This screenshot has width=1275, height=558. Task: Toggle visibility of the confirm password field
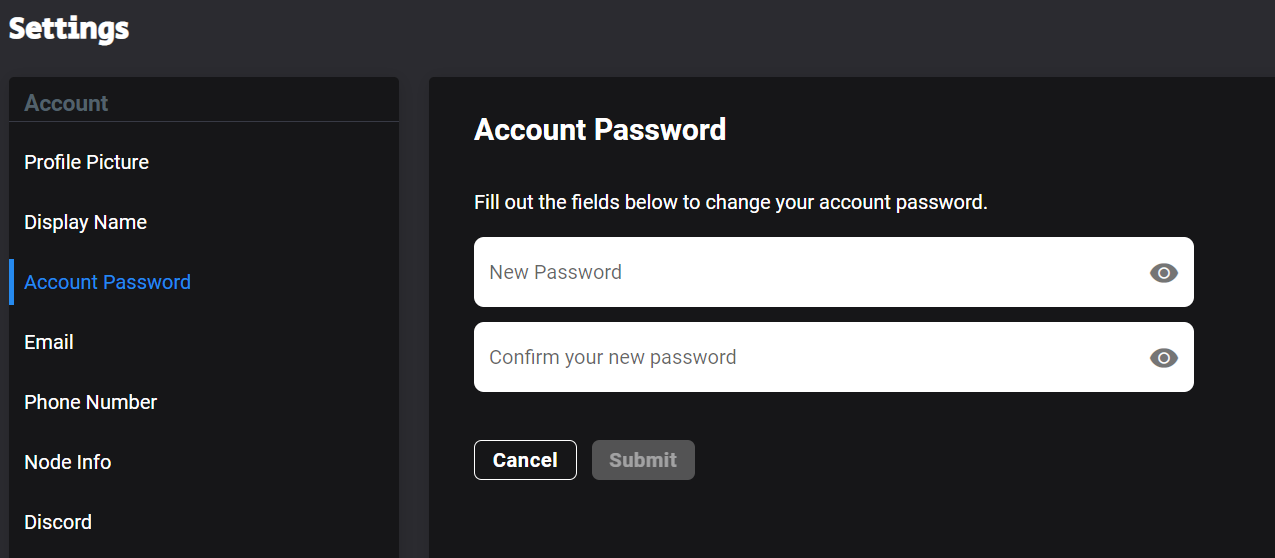click(x=1163, y=358)
